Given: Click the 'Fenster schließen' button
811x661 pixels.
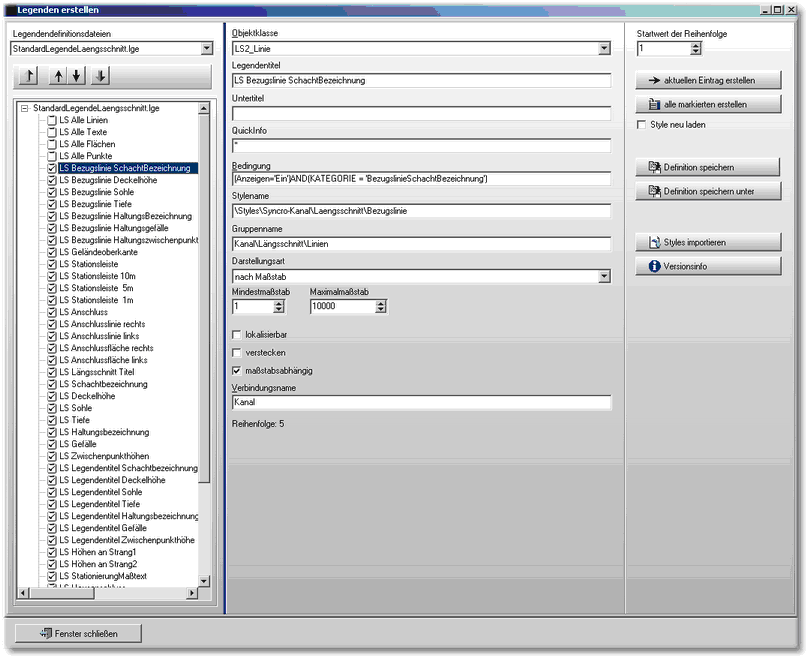Looking at the screenshot, I should 78,633.
